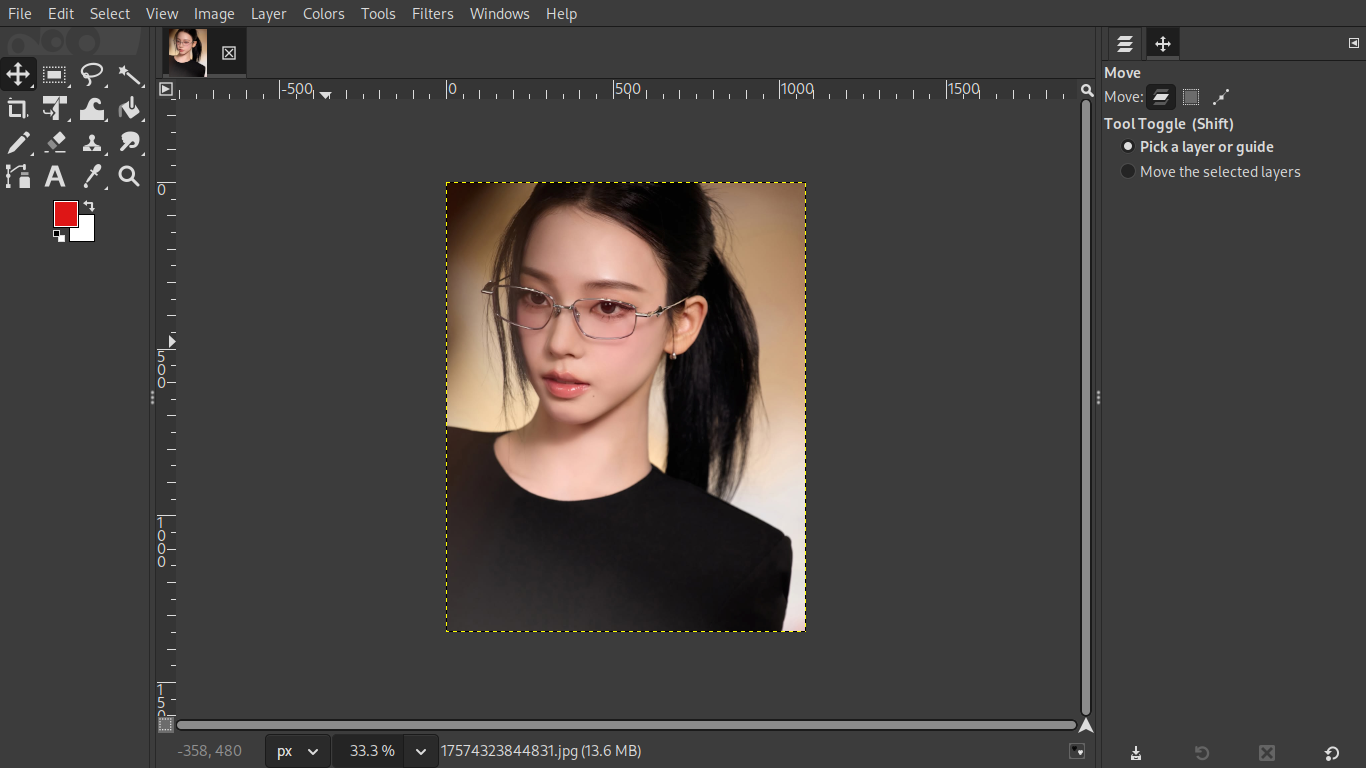Select the Free Select lasso tool
Image resolution: width=1366 pixels, height=768 pixels.
[92, 74]
